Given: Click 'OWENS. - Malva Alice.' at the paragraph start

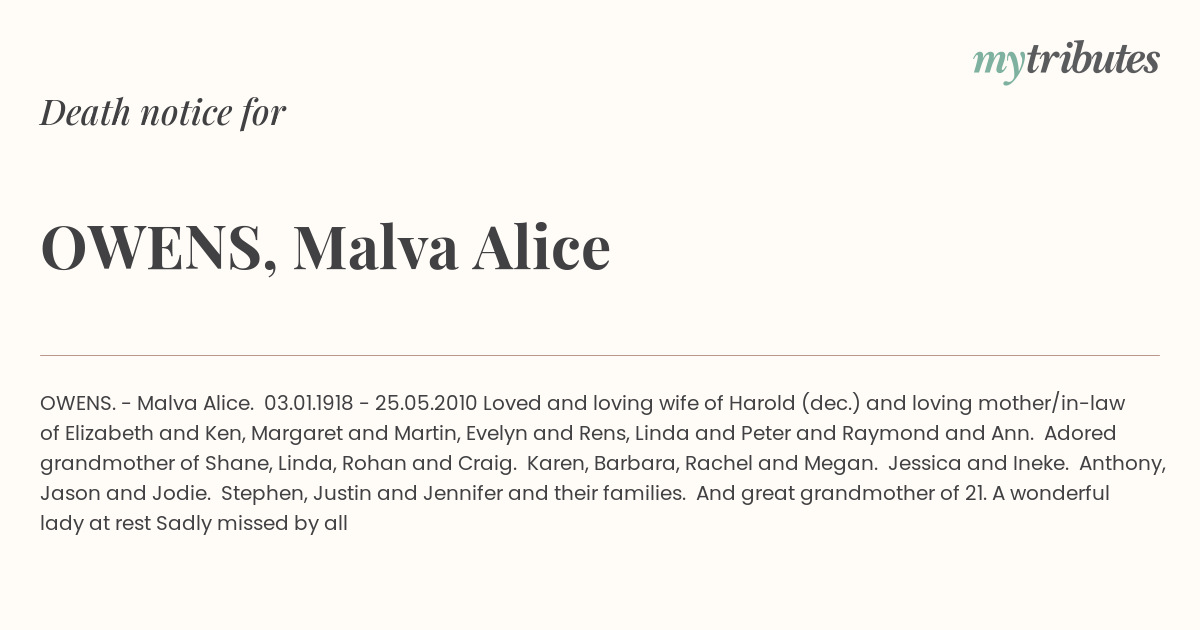Looking at the screenshot, I should click(x=147, y=404).
